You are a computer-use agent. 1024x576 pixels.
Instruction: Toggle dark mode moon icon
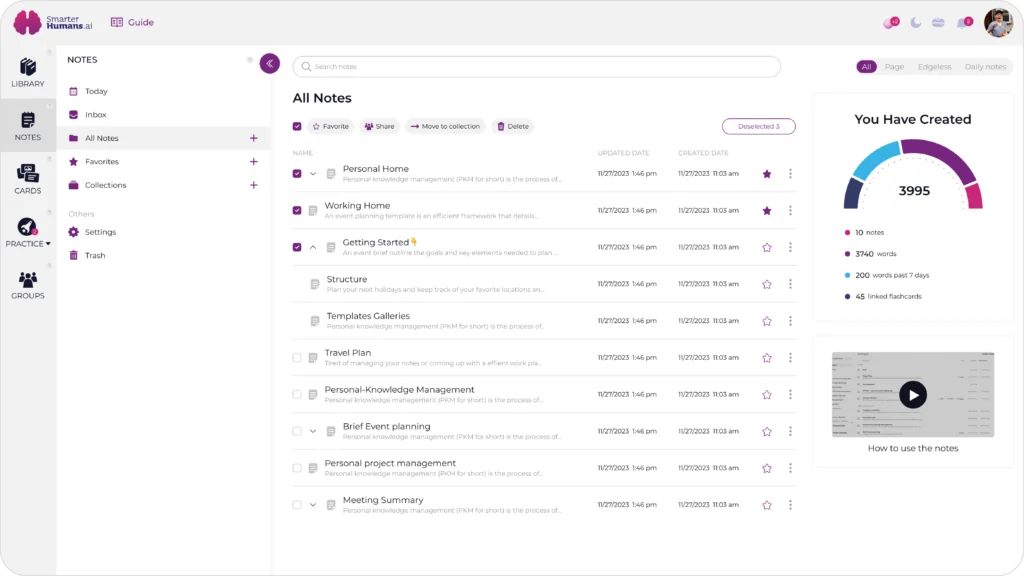pyautogui.click(x=916, y=23)
